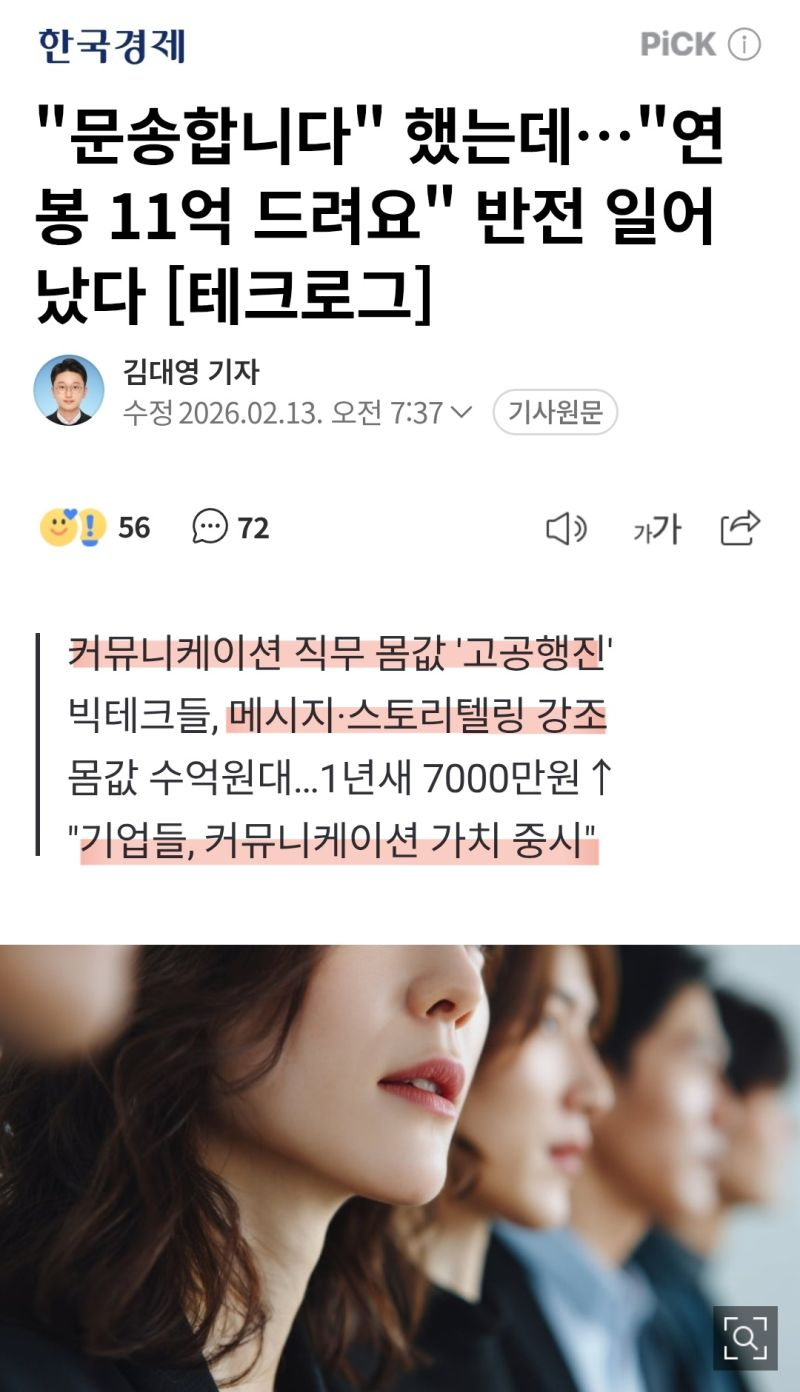
Task: Expand the edited-time dropdown chevron
Action: [461, 412]
